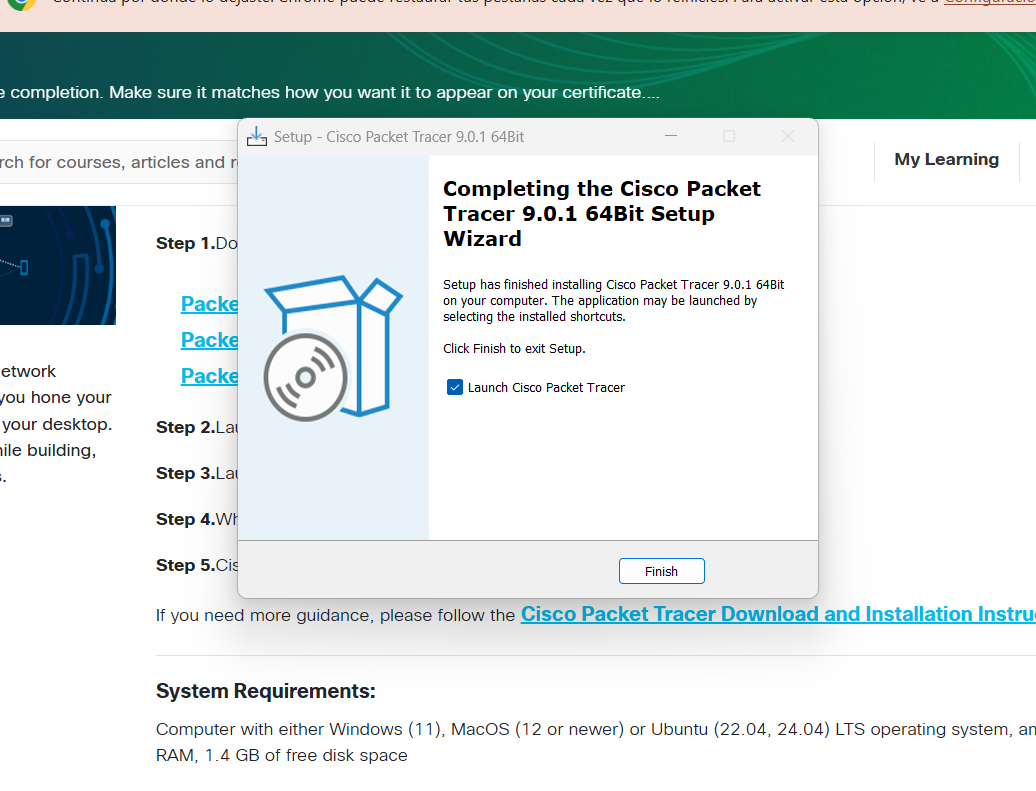This screenshot has width=1036, height=791.
Task: Uncheck Launch Cisco Packet Tracer checkbox
Action: coord(455,387)
